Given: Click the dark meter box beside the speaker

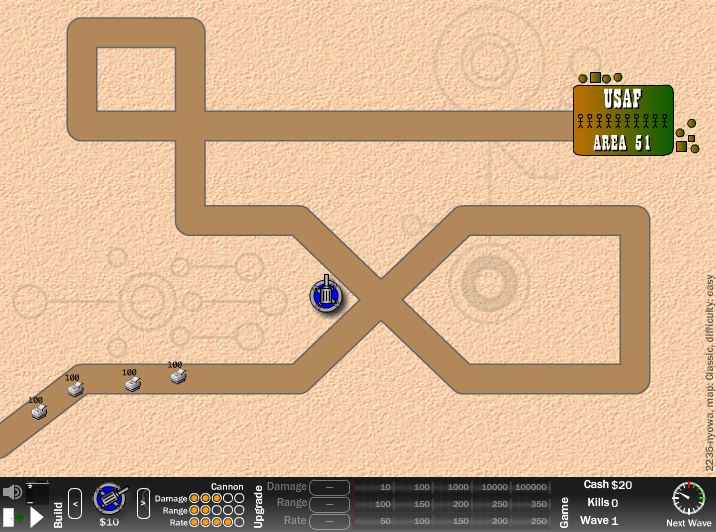Looking at the screenshot, I should coord(37,492).
